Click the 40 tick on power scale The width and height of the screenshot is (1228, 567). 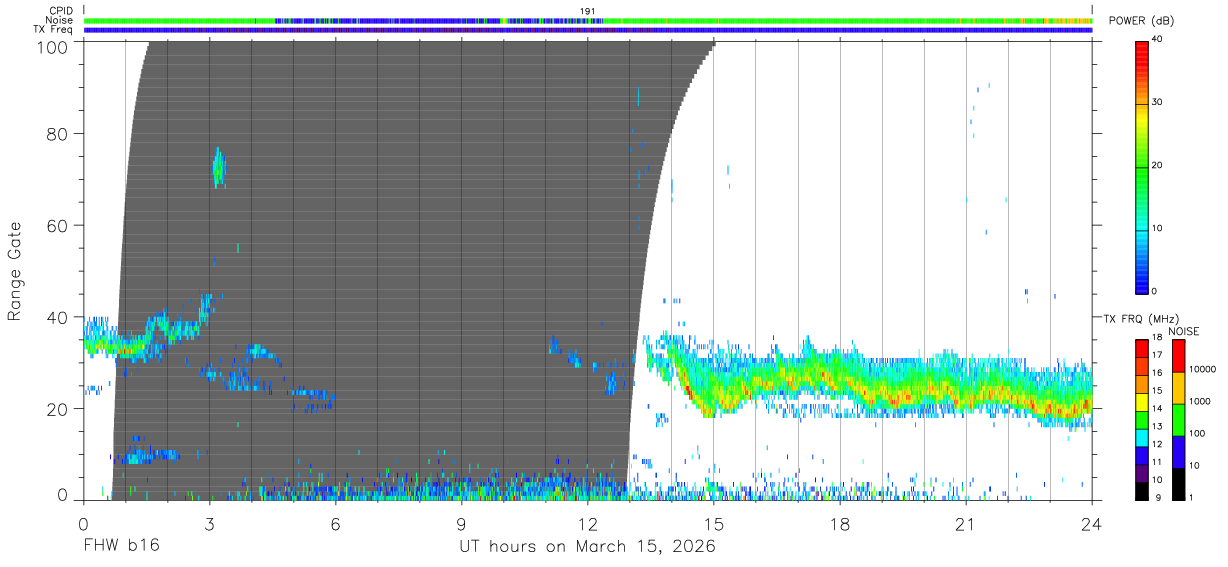point(1158,40)
